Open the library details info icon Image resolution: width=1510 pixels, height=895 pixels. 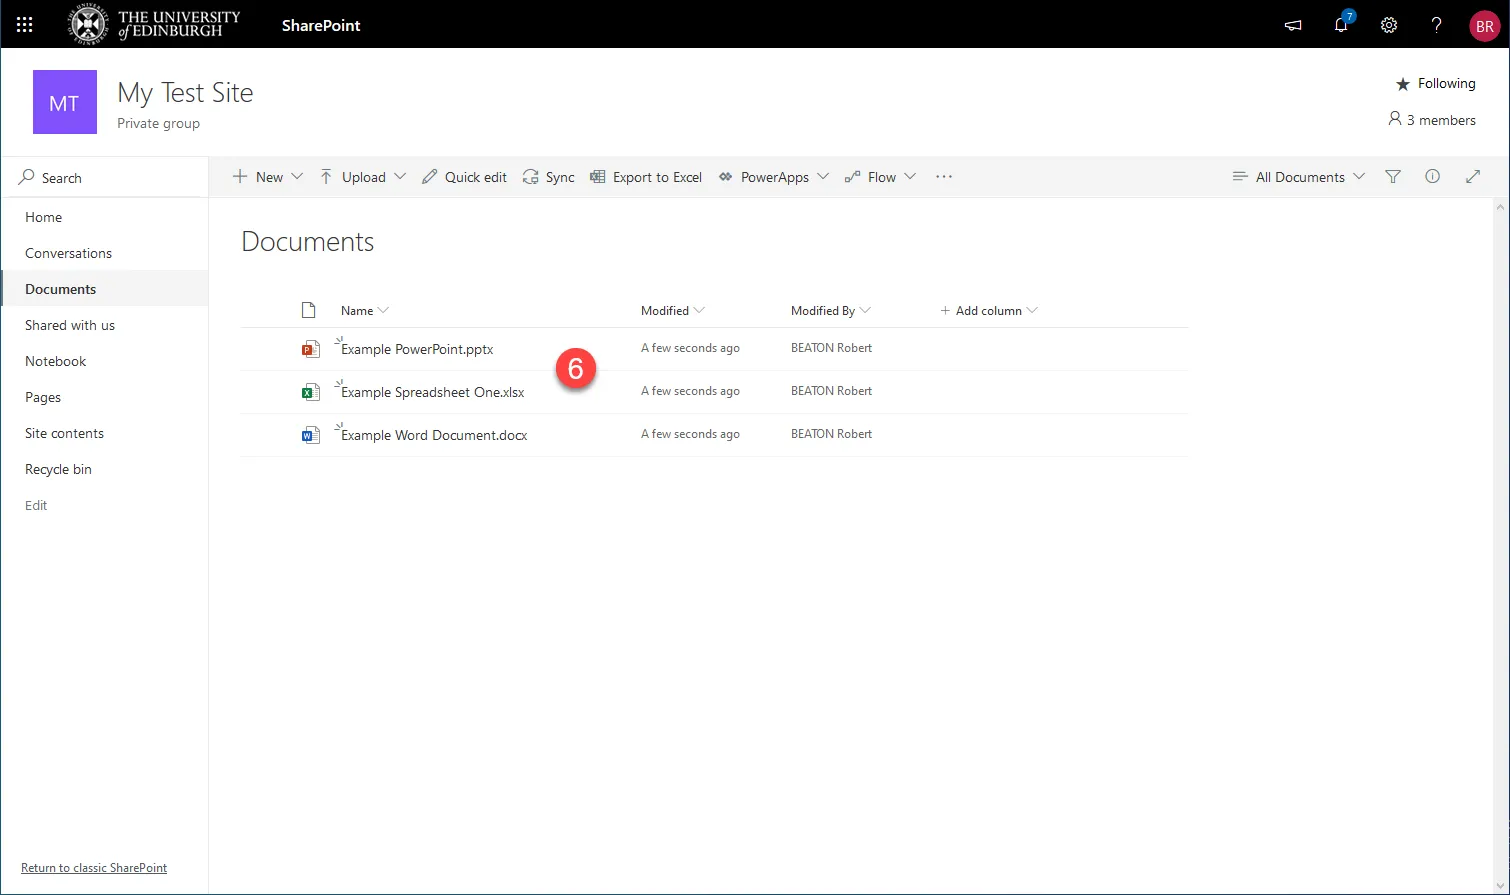(x=1432, y=176)
